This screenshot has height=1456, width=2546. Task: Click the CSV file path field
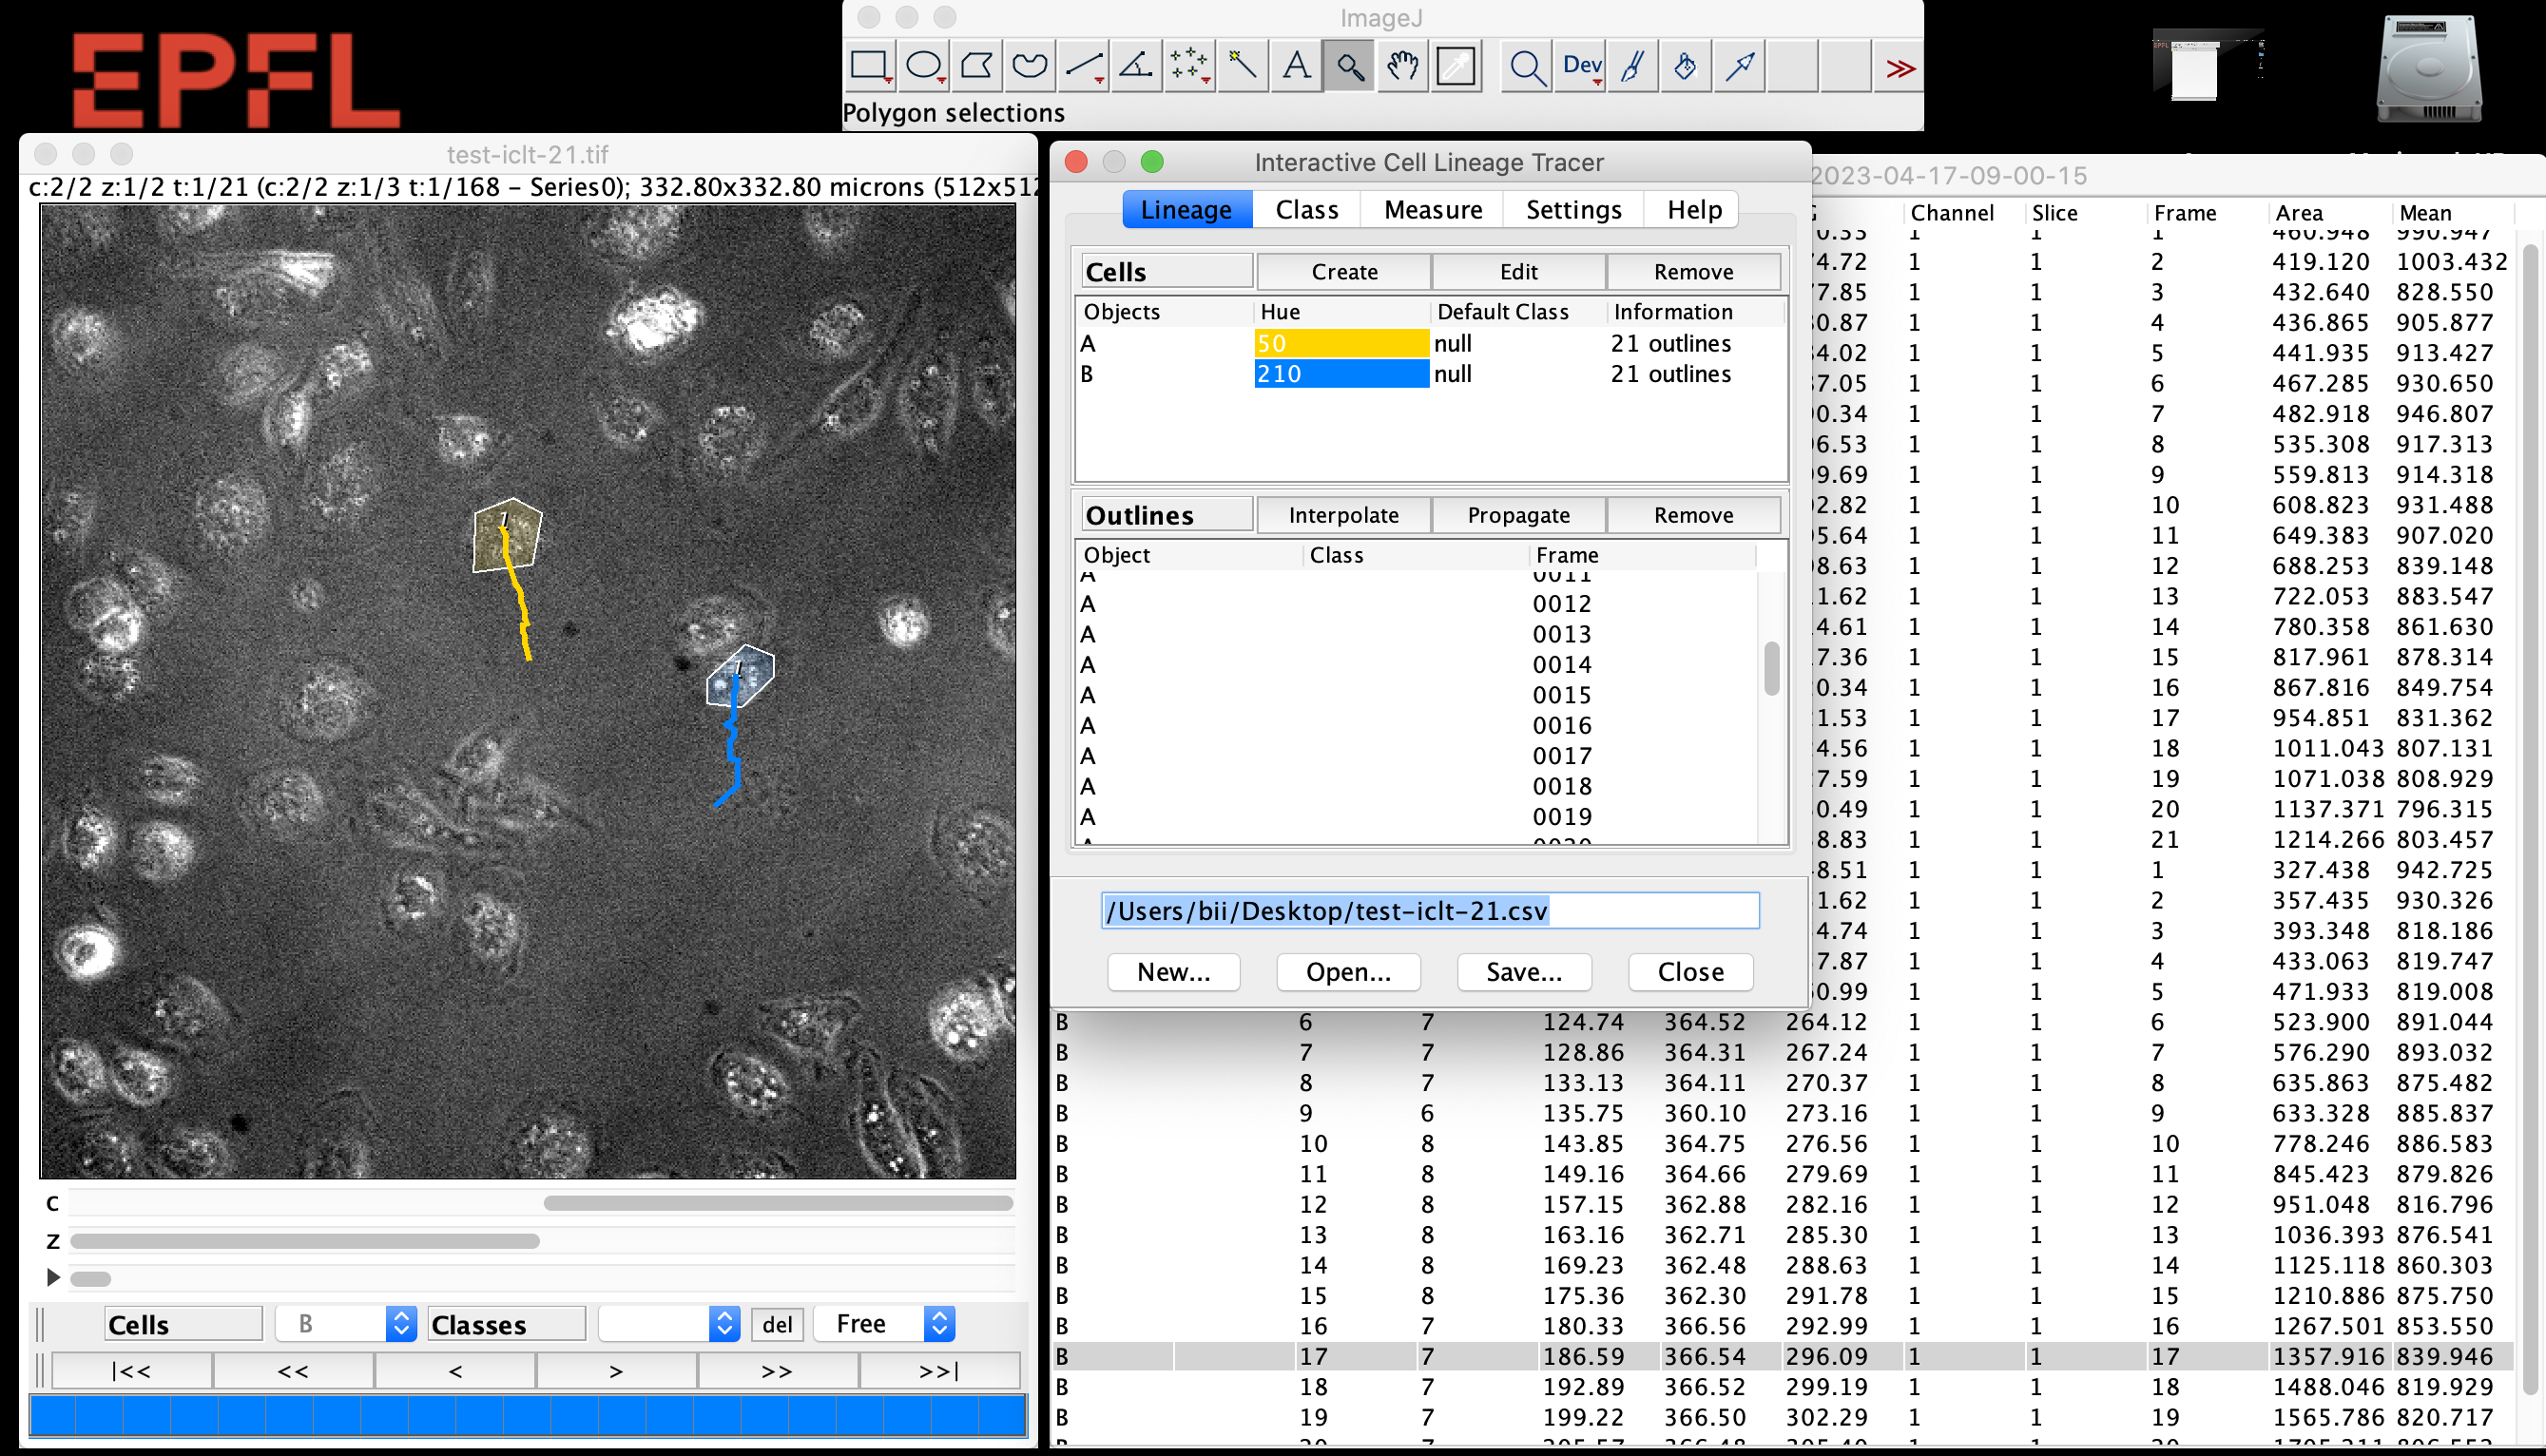(x=1429, y=911)
